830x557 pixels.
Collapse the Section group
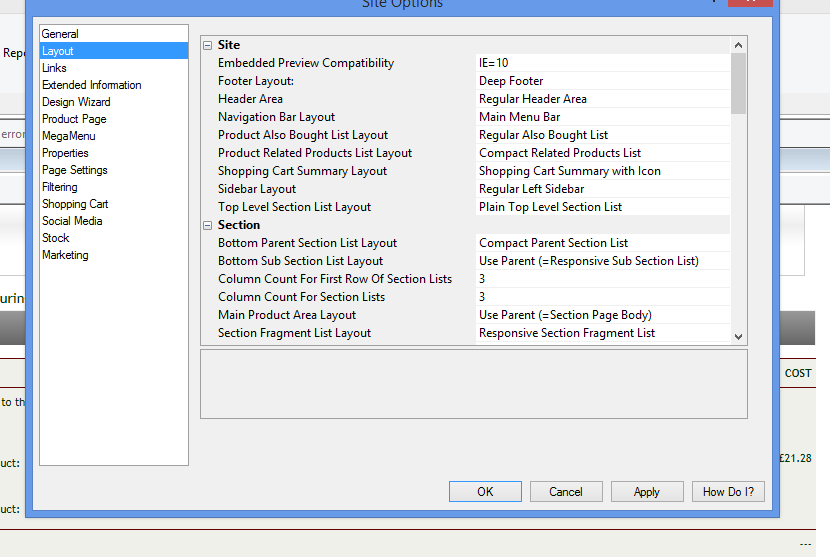tap(208, 225)
